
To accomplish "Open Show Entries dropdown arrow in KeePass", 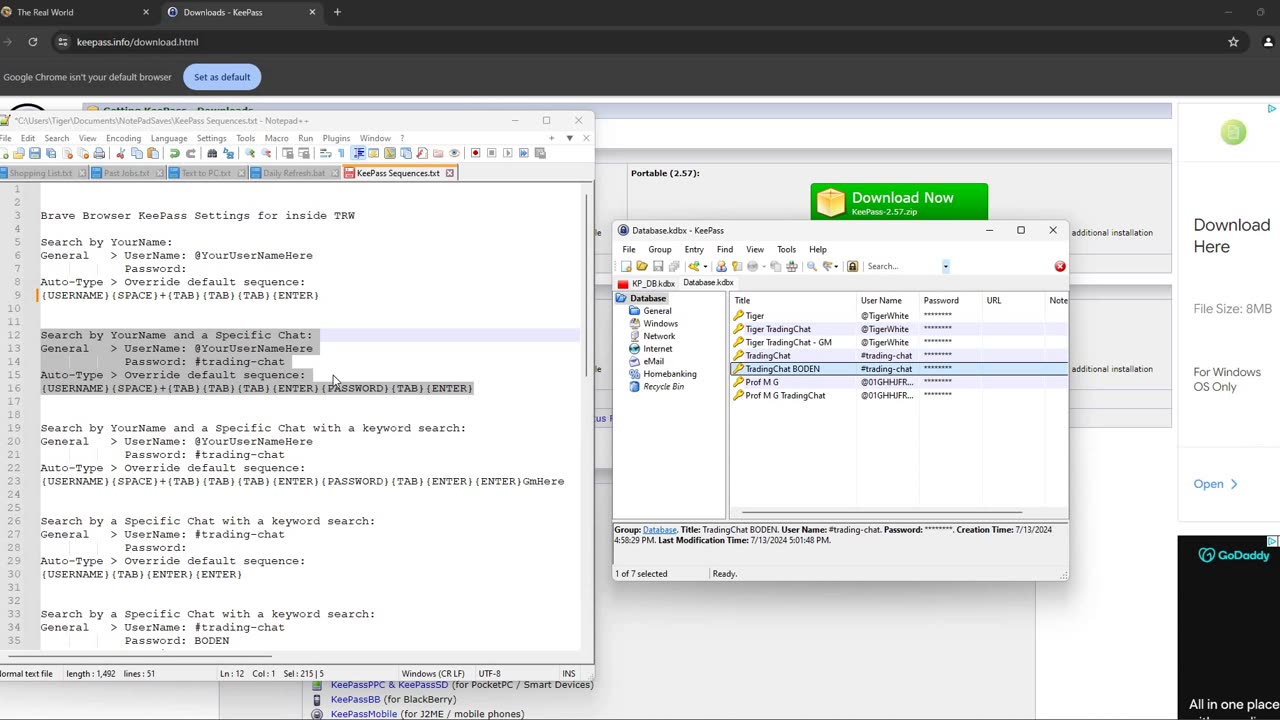I will tap(837, 266).
